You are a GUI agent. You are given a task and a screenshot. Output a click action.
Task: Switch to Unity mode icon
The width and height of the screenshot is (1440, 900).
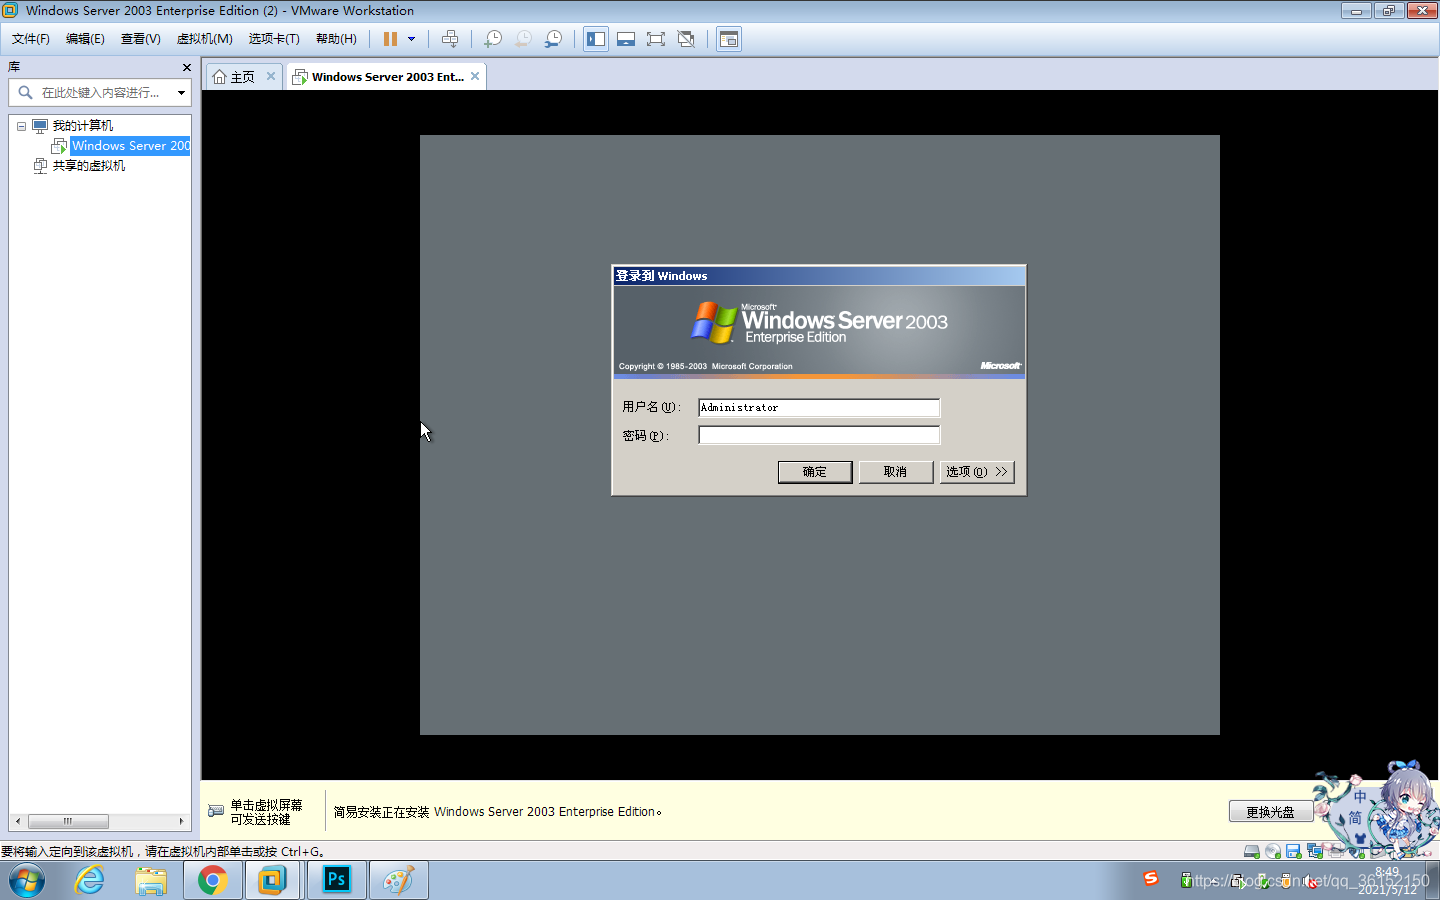coord(686,39)
